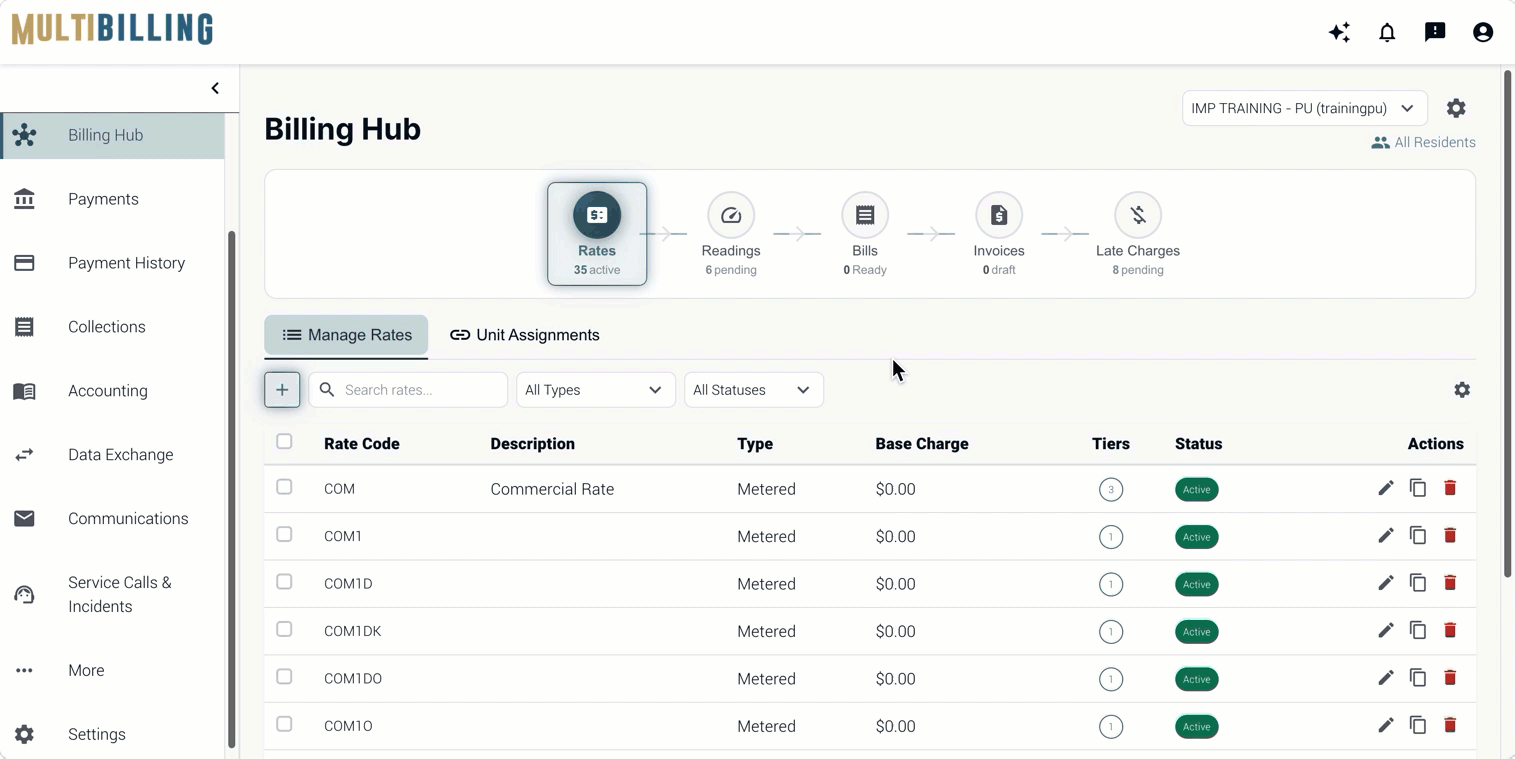
Task: Collapse the sidebar with the chevron
Action: [x=215, y=88]
